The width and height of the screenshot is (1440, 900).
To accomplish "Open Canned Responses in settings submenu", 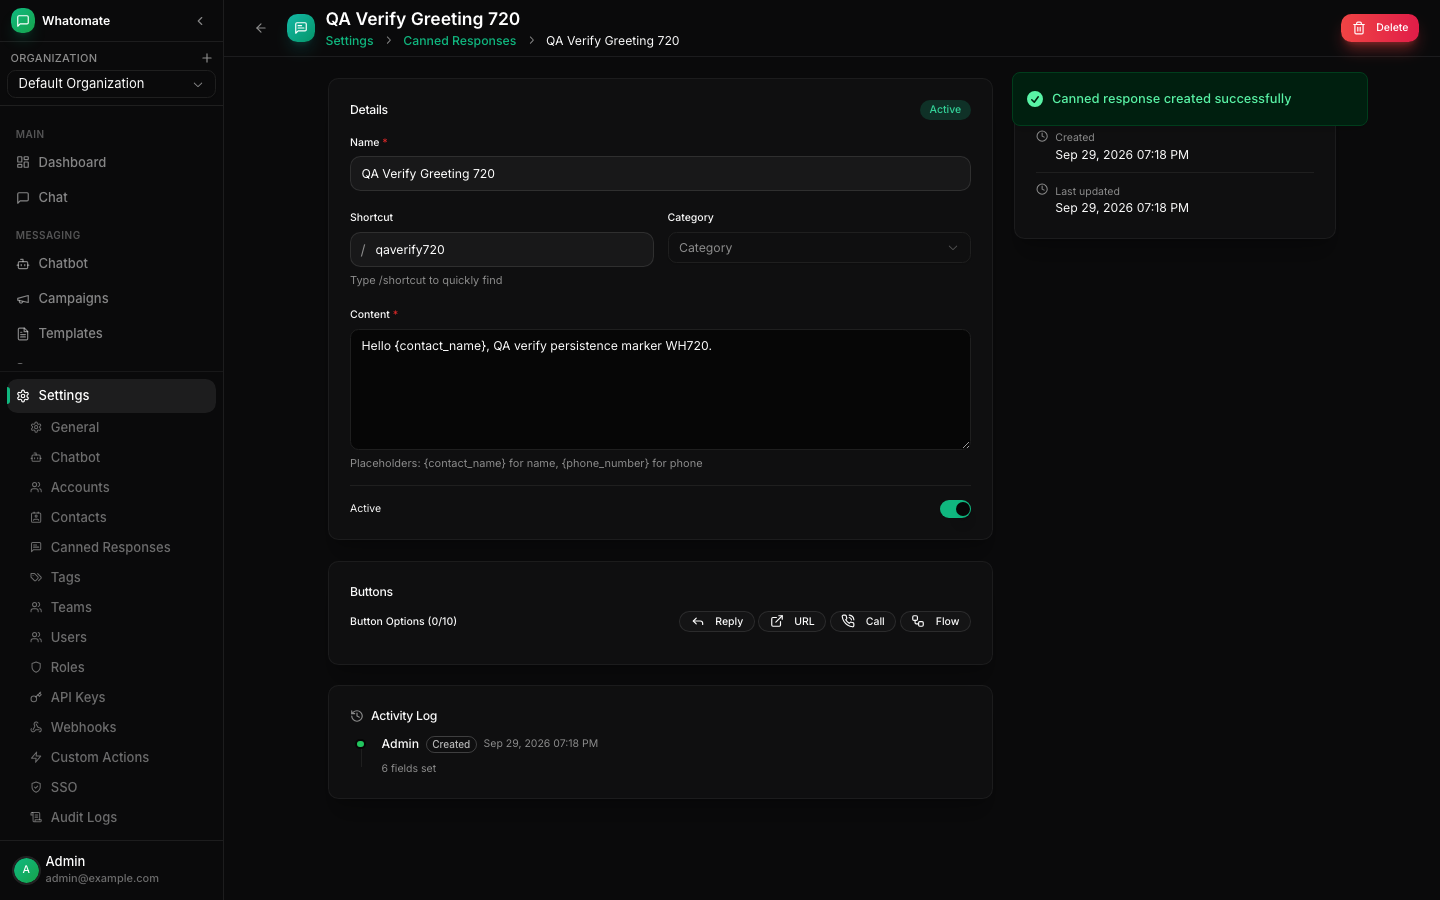I will pos(111,547).
